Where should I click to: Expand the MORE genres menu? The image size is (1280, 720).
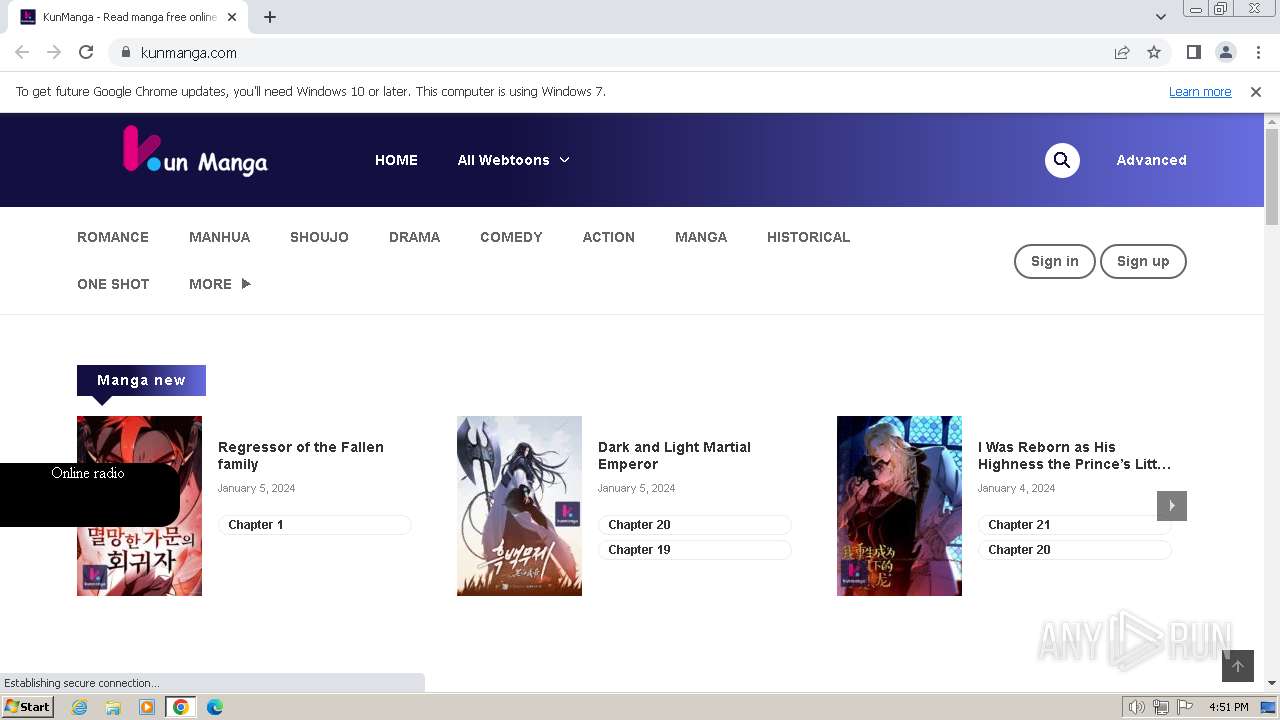(220, 284)
